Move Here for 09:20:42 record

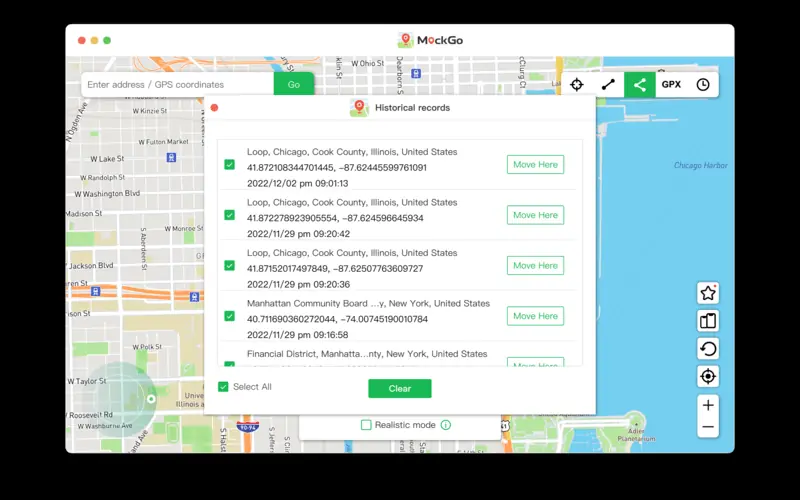(535, 215)
